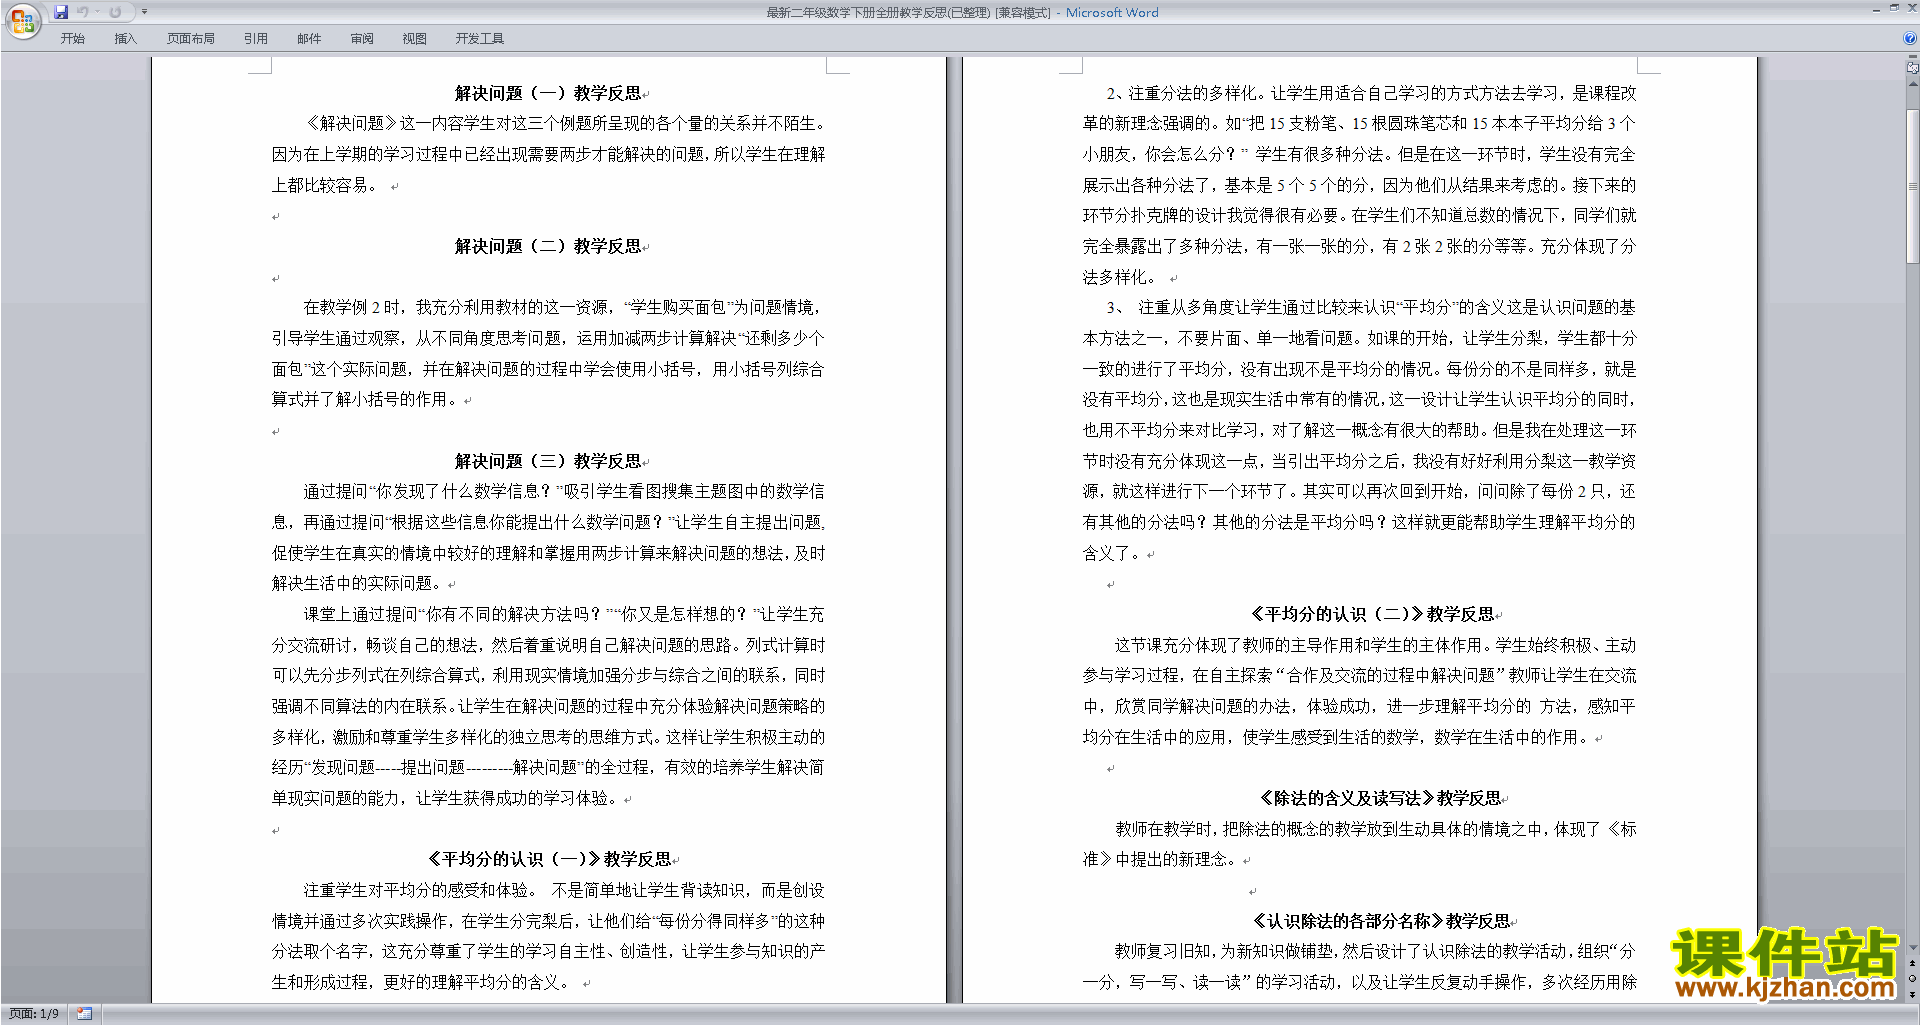Click the line starting 通过提问“你发现了什么数学信息
Viewport: 1920px width, 1025px height.
(564, 491)
